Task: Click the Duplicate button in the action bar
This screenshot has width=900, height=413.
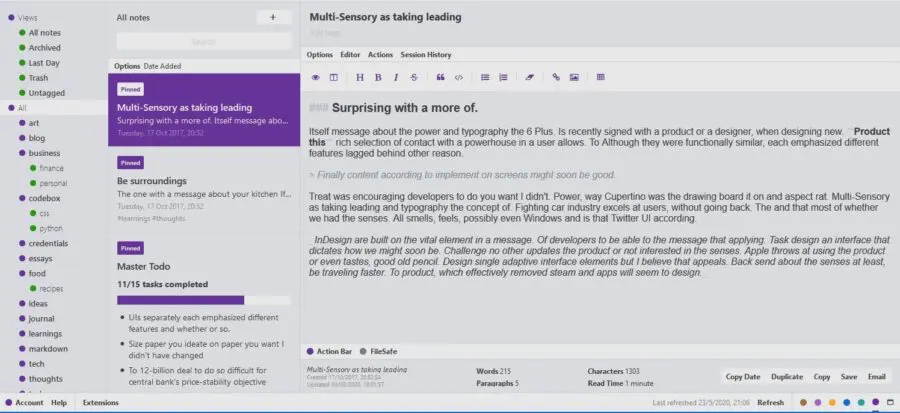Action: 787,377
